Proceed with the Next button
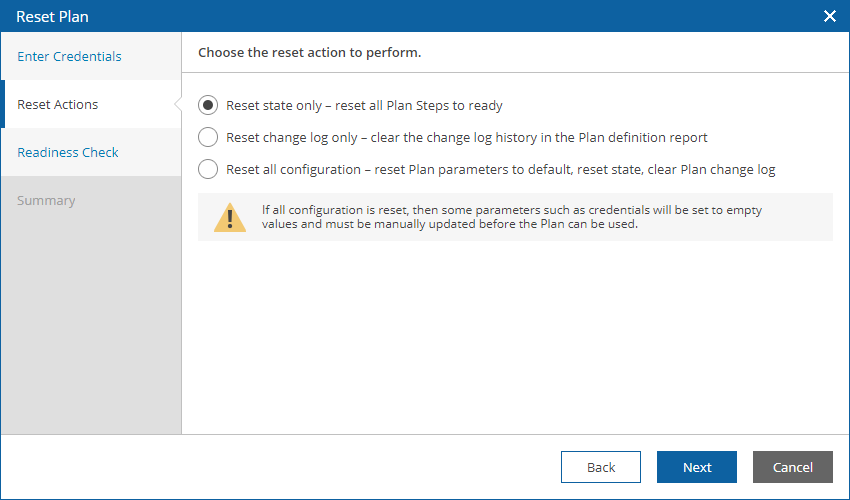This screenshot has width=850, height=500. (697, 467)
